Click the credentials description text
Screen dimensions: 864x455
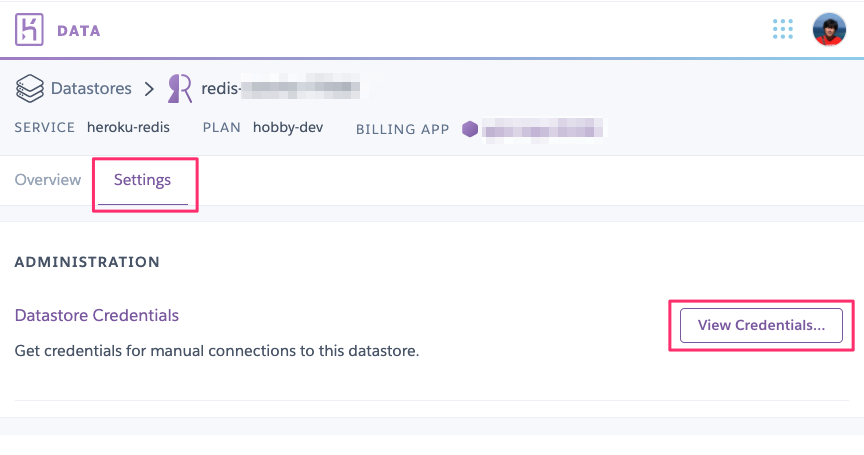[x=217, y=351]
